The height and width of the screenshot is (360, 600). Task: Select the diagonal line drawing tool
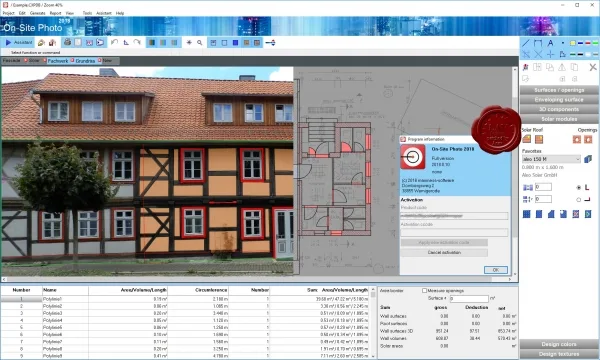coord(526,43)
